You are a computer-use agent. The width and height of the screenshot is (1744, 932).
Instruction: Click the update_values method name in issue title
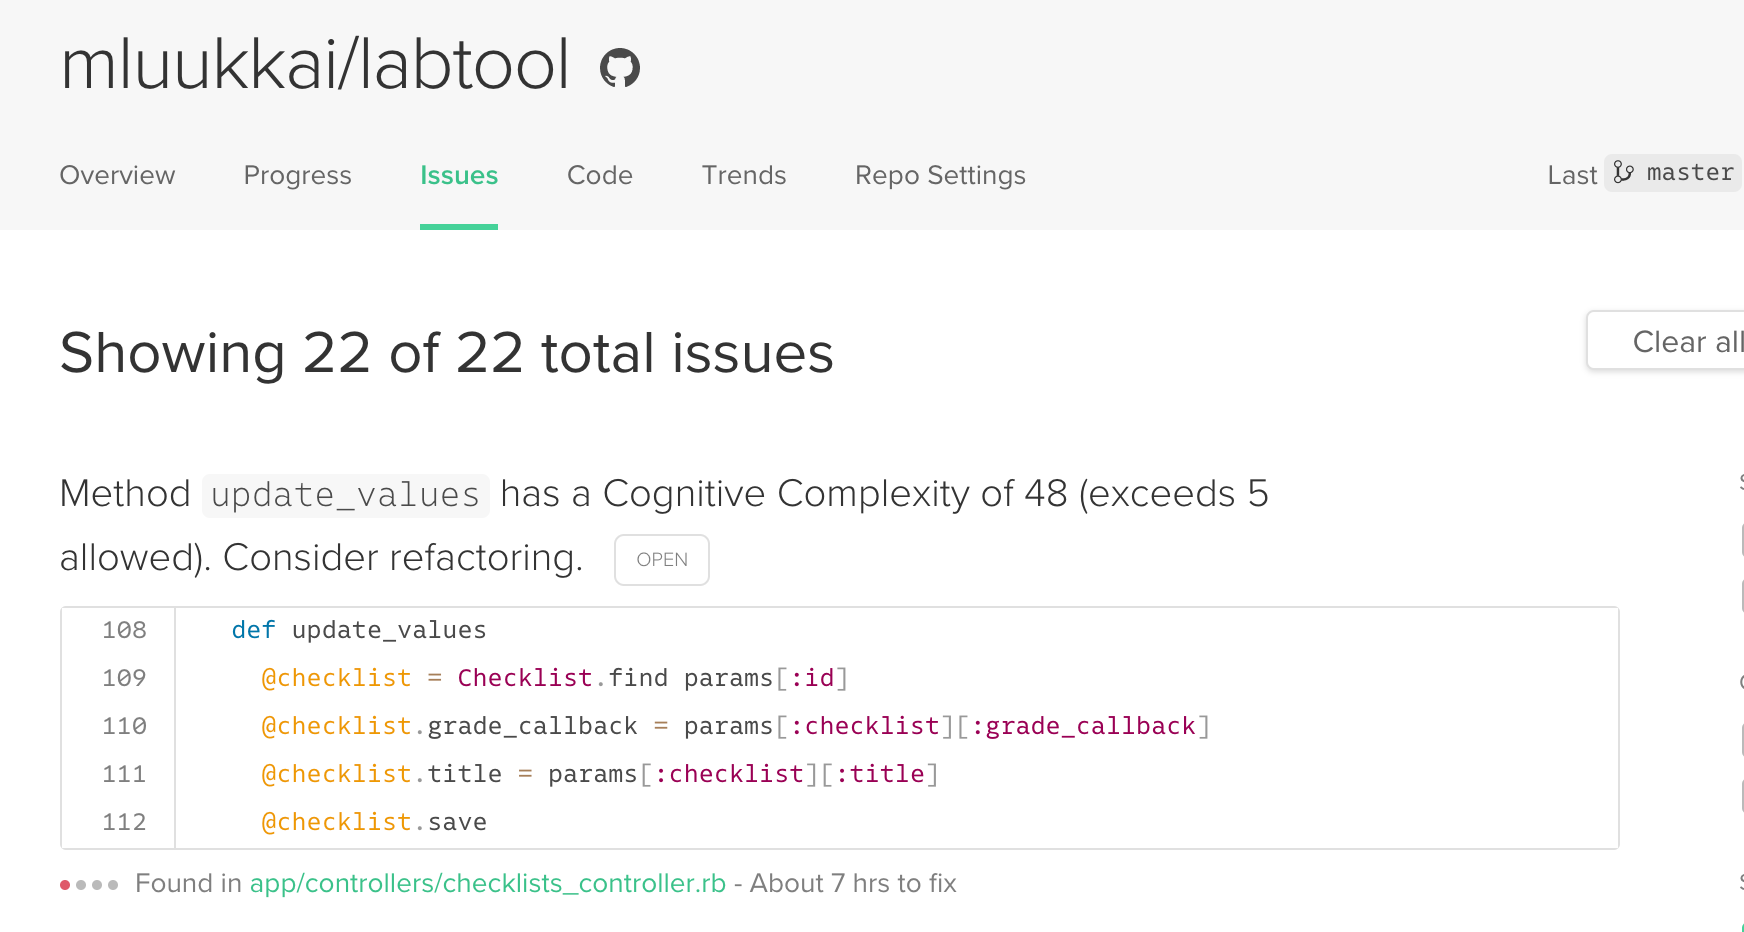click(345, 495)
